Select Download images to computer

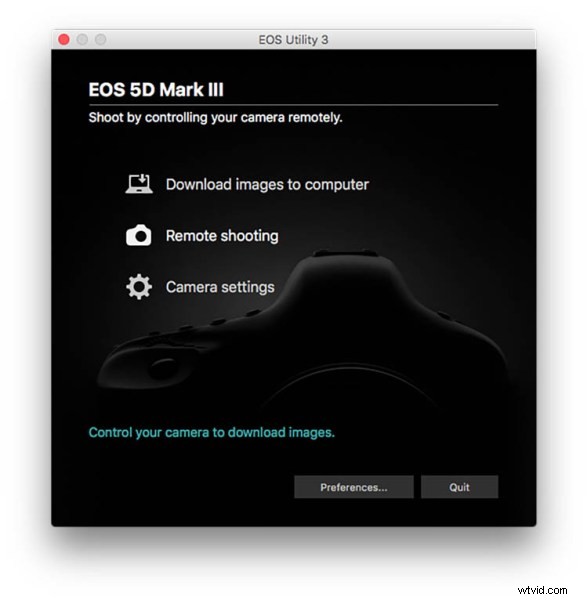tap(267, 184)
